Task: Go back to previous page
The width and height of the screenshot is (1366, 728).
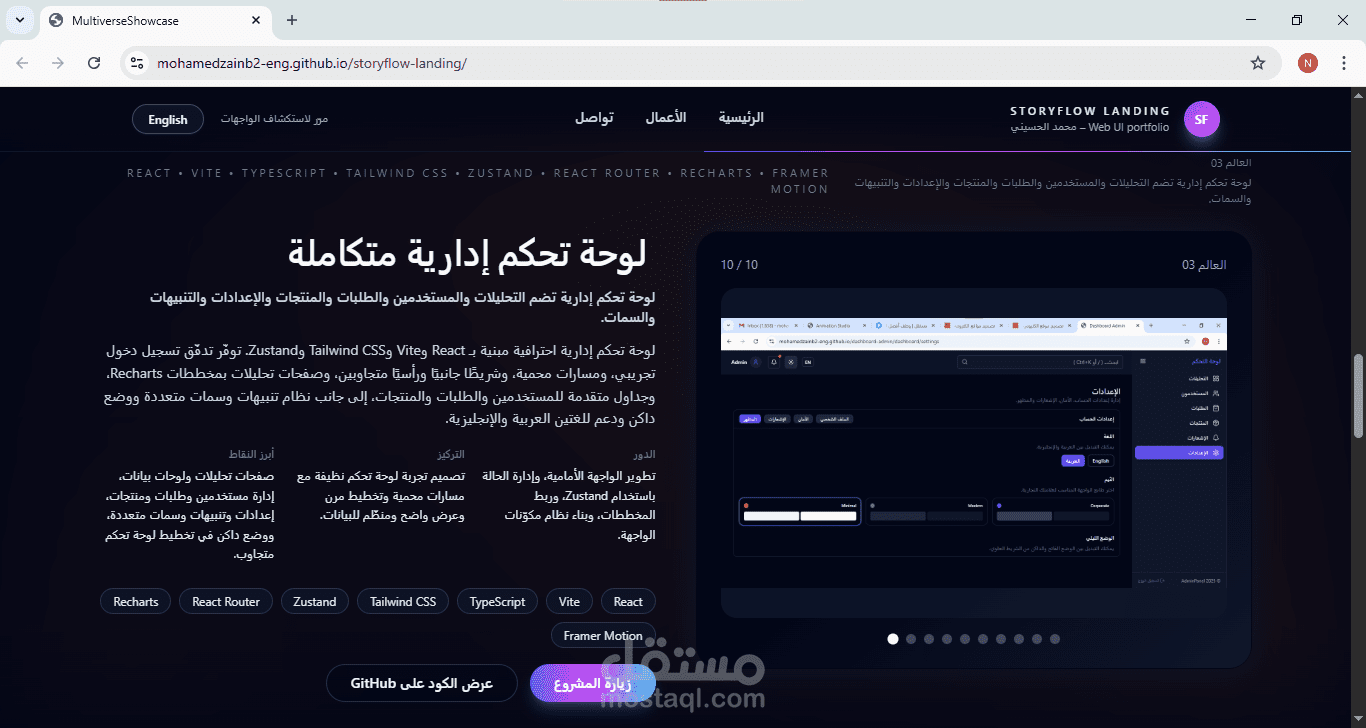Action: 22,63
